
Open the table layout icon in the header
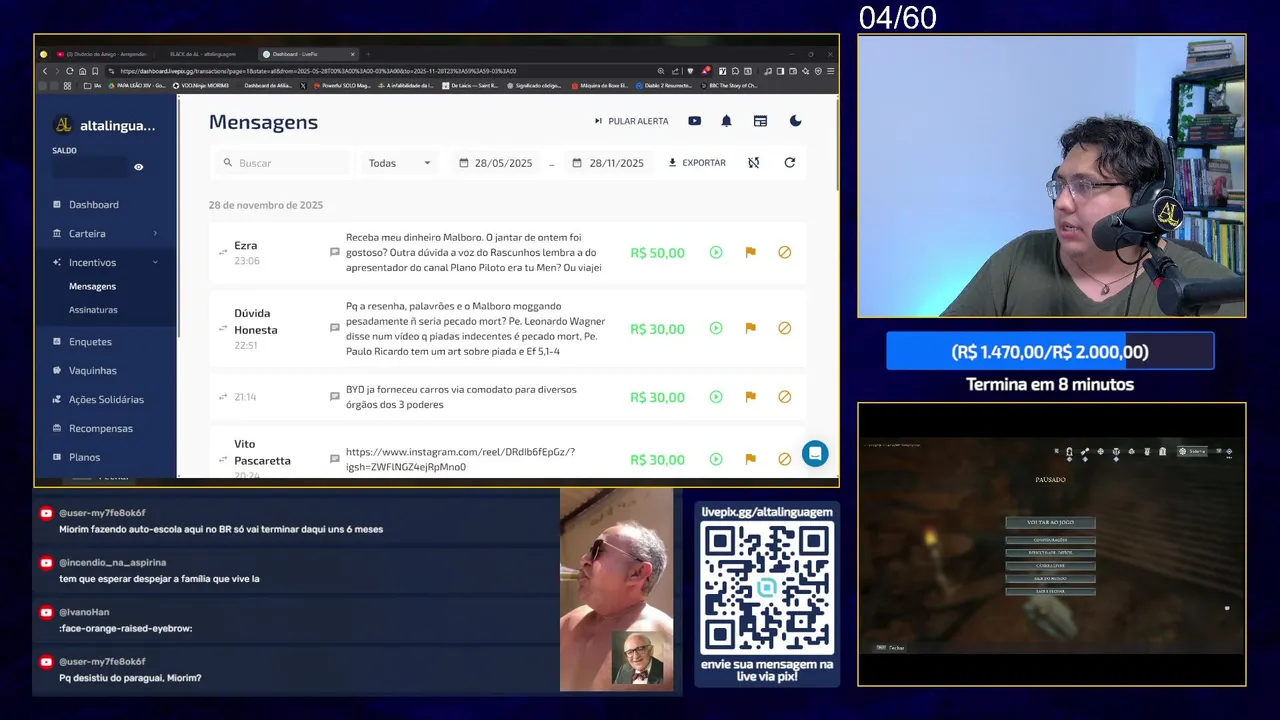(x=760, y=121)
